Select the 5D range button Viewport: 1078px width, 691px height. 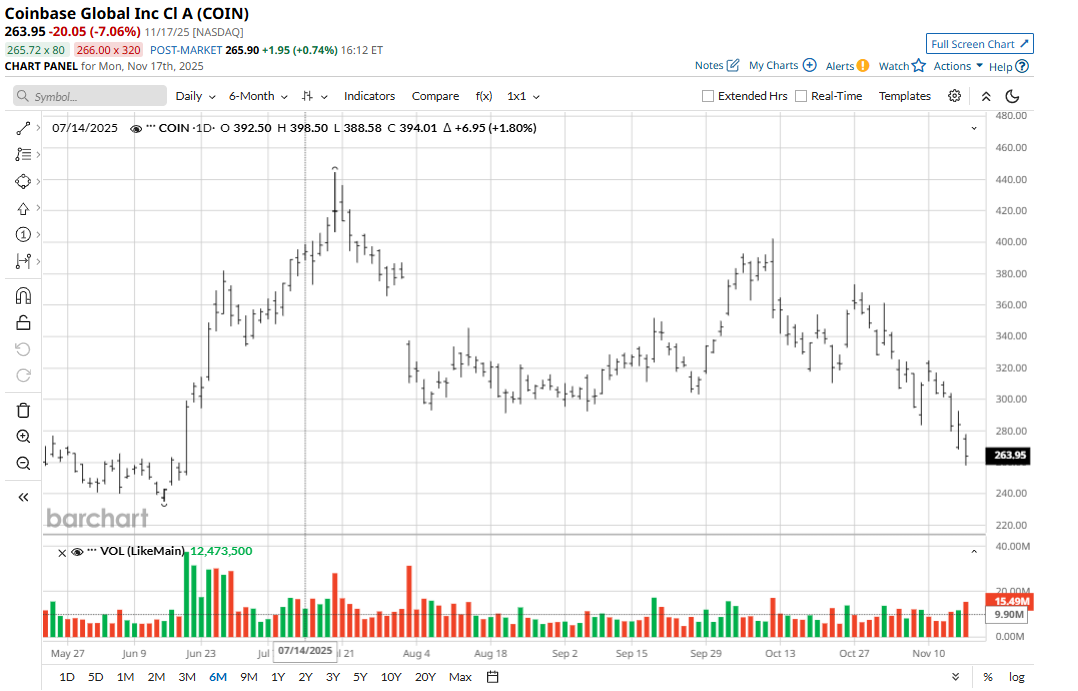[96, 677]
